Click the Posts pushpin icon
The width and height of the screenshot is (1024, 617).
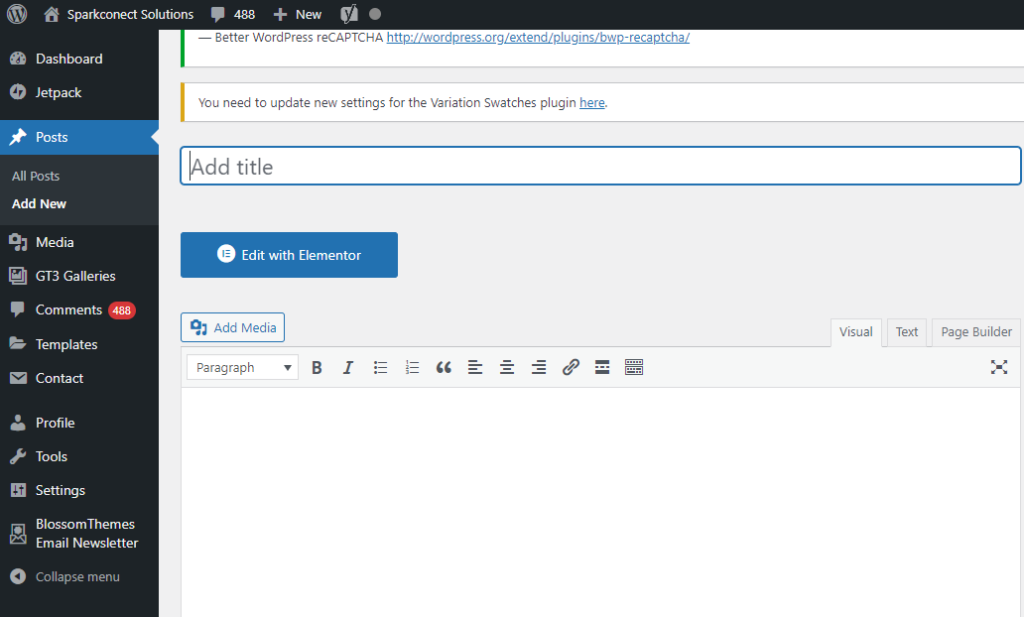[18, 137]
